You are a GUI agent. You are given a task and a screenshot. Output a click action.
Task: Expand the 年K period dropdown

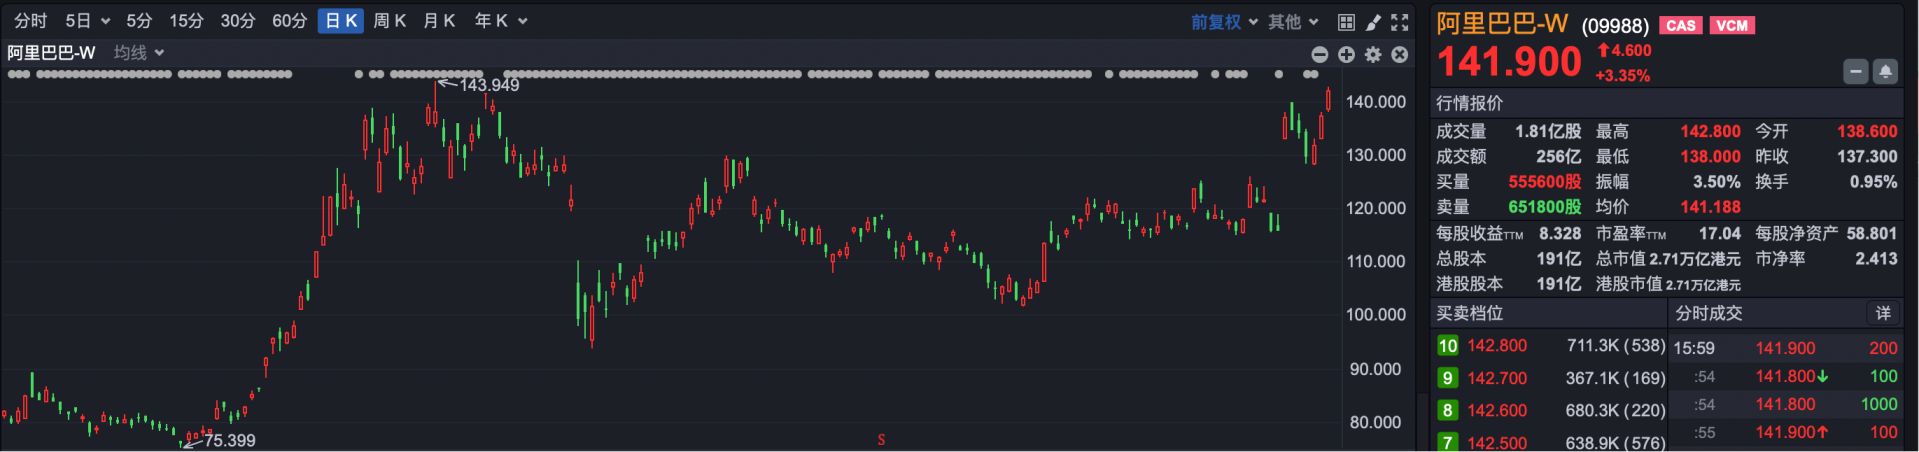[500, 21]
